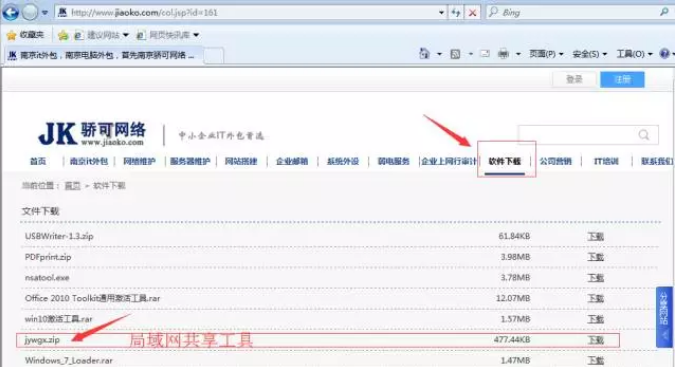Click the site search magnifier icon
Viewport: 675px width, 367px height.
coord(644,135)
